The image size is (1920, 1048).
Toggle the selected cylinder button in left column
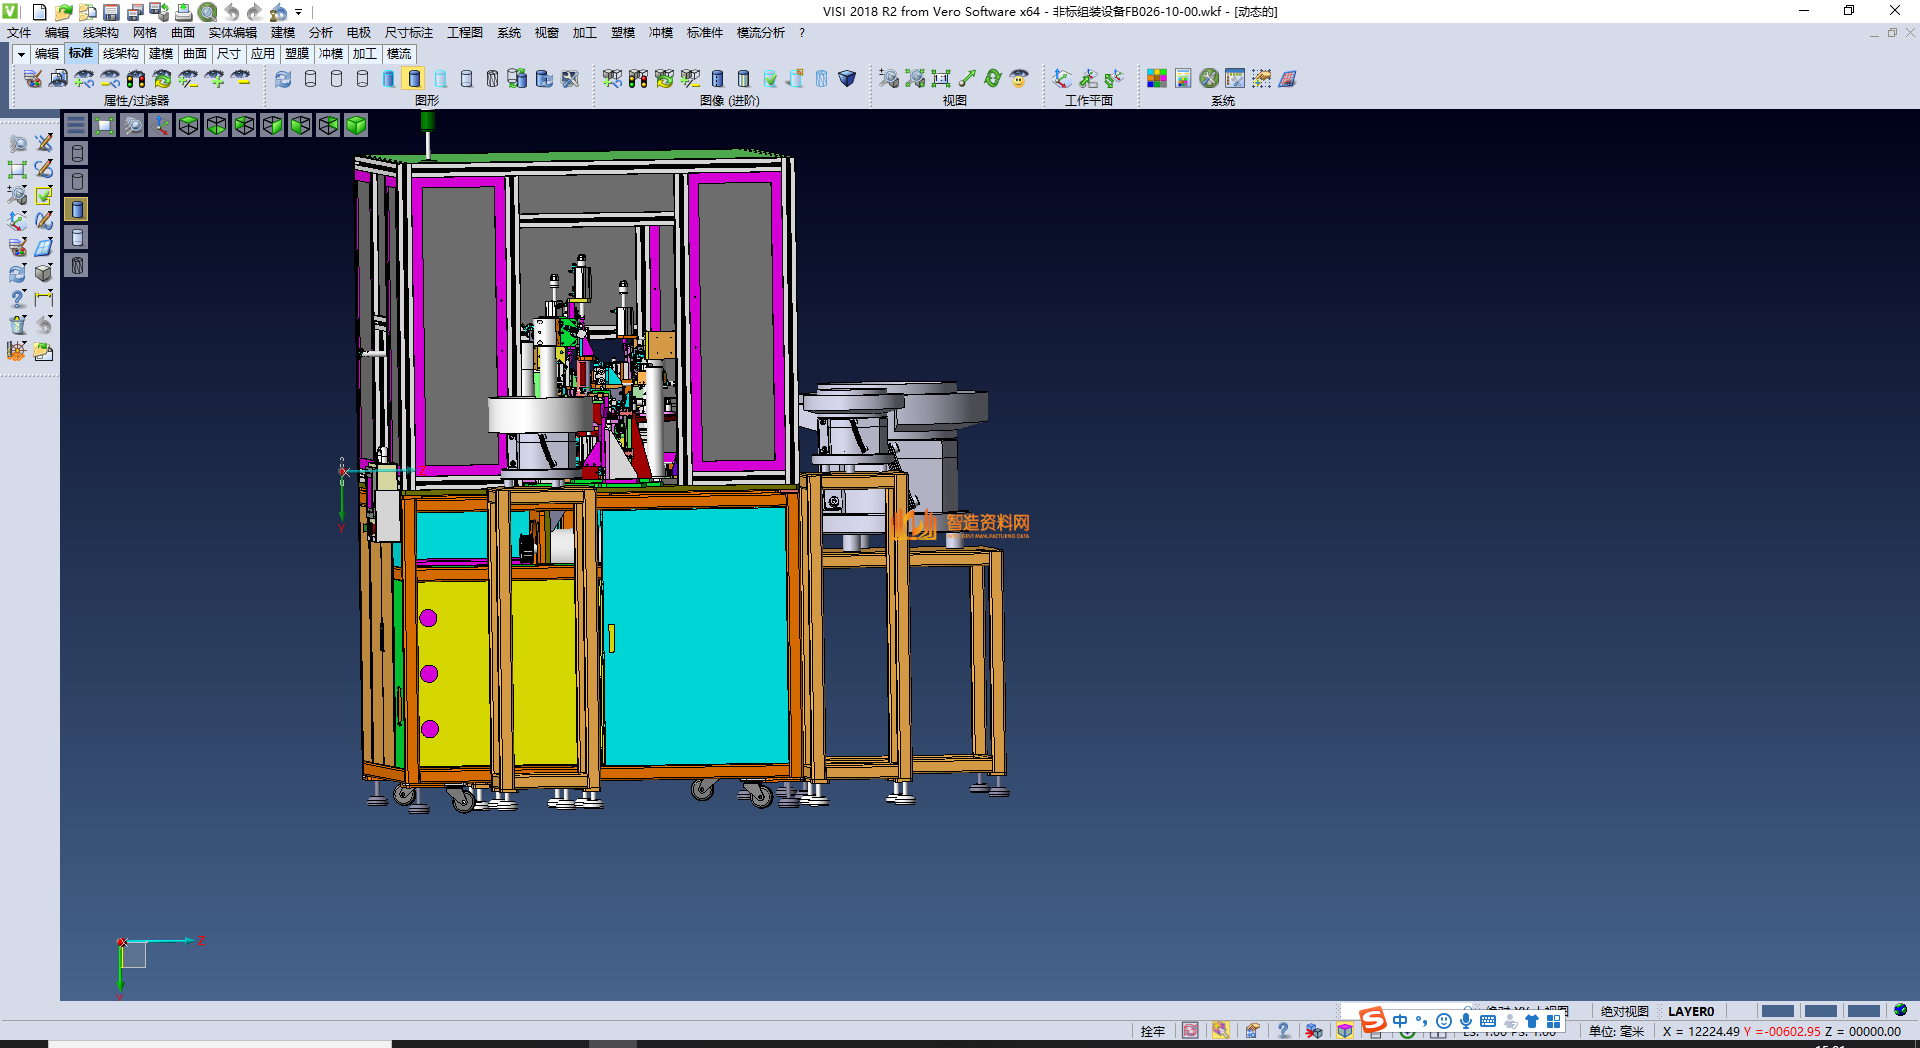click(77, 209)
